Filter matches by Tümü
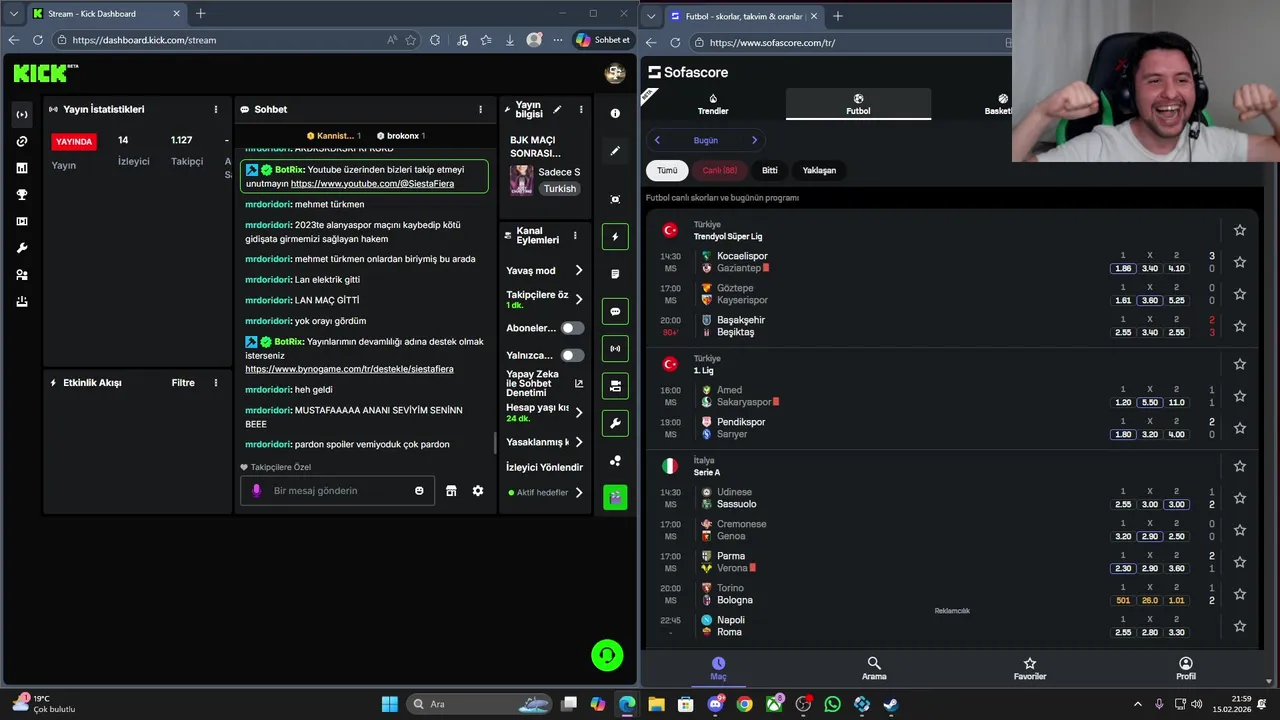 pyautogui.click(x=667, y=170)
